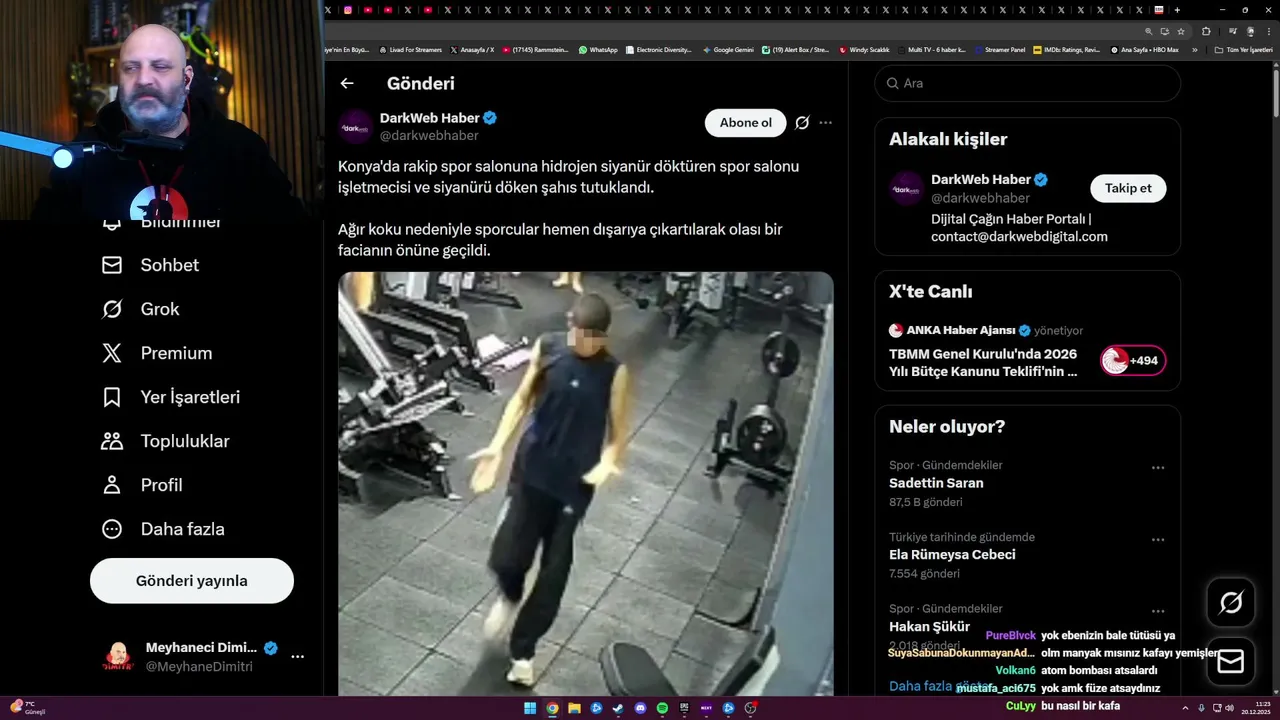Click the +494 live listeners badge

1133,361
